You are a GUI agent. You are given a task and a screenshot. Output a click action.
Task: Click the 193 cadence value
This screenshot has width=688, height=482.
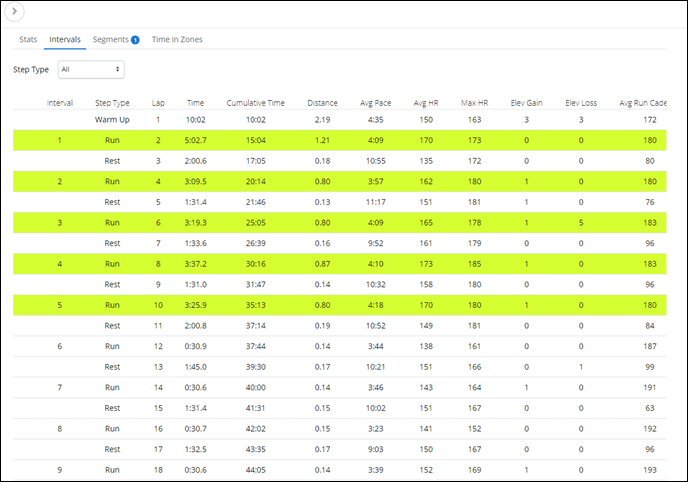click(x=650, y=470)
